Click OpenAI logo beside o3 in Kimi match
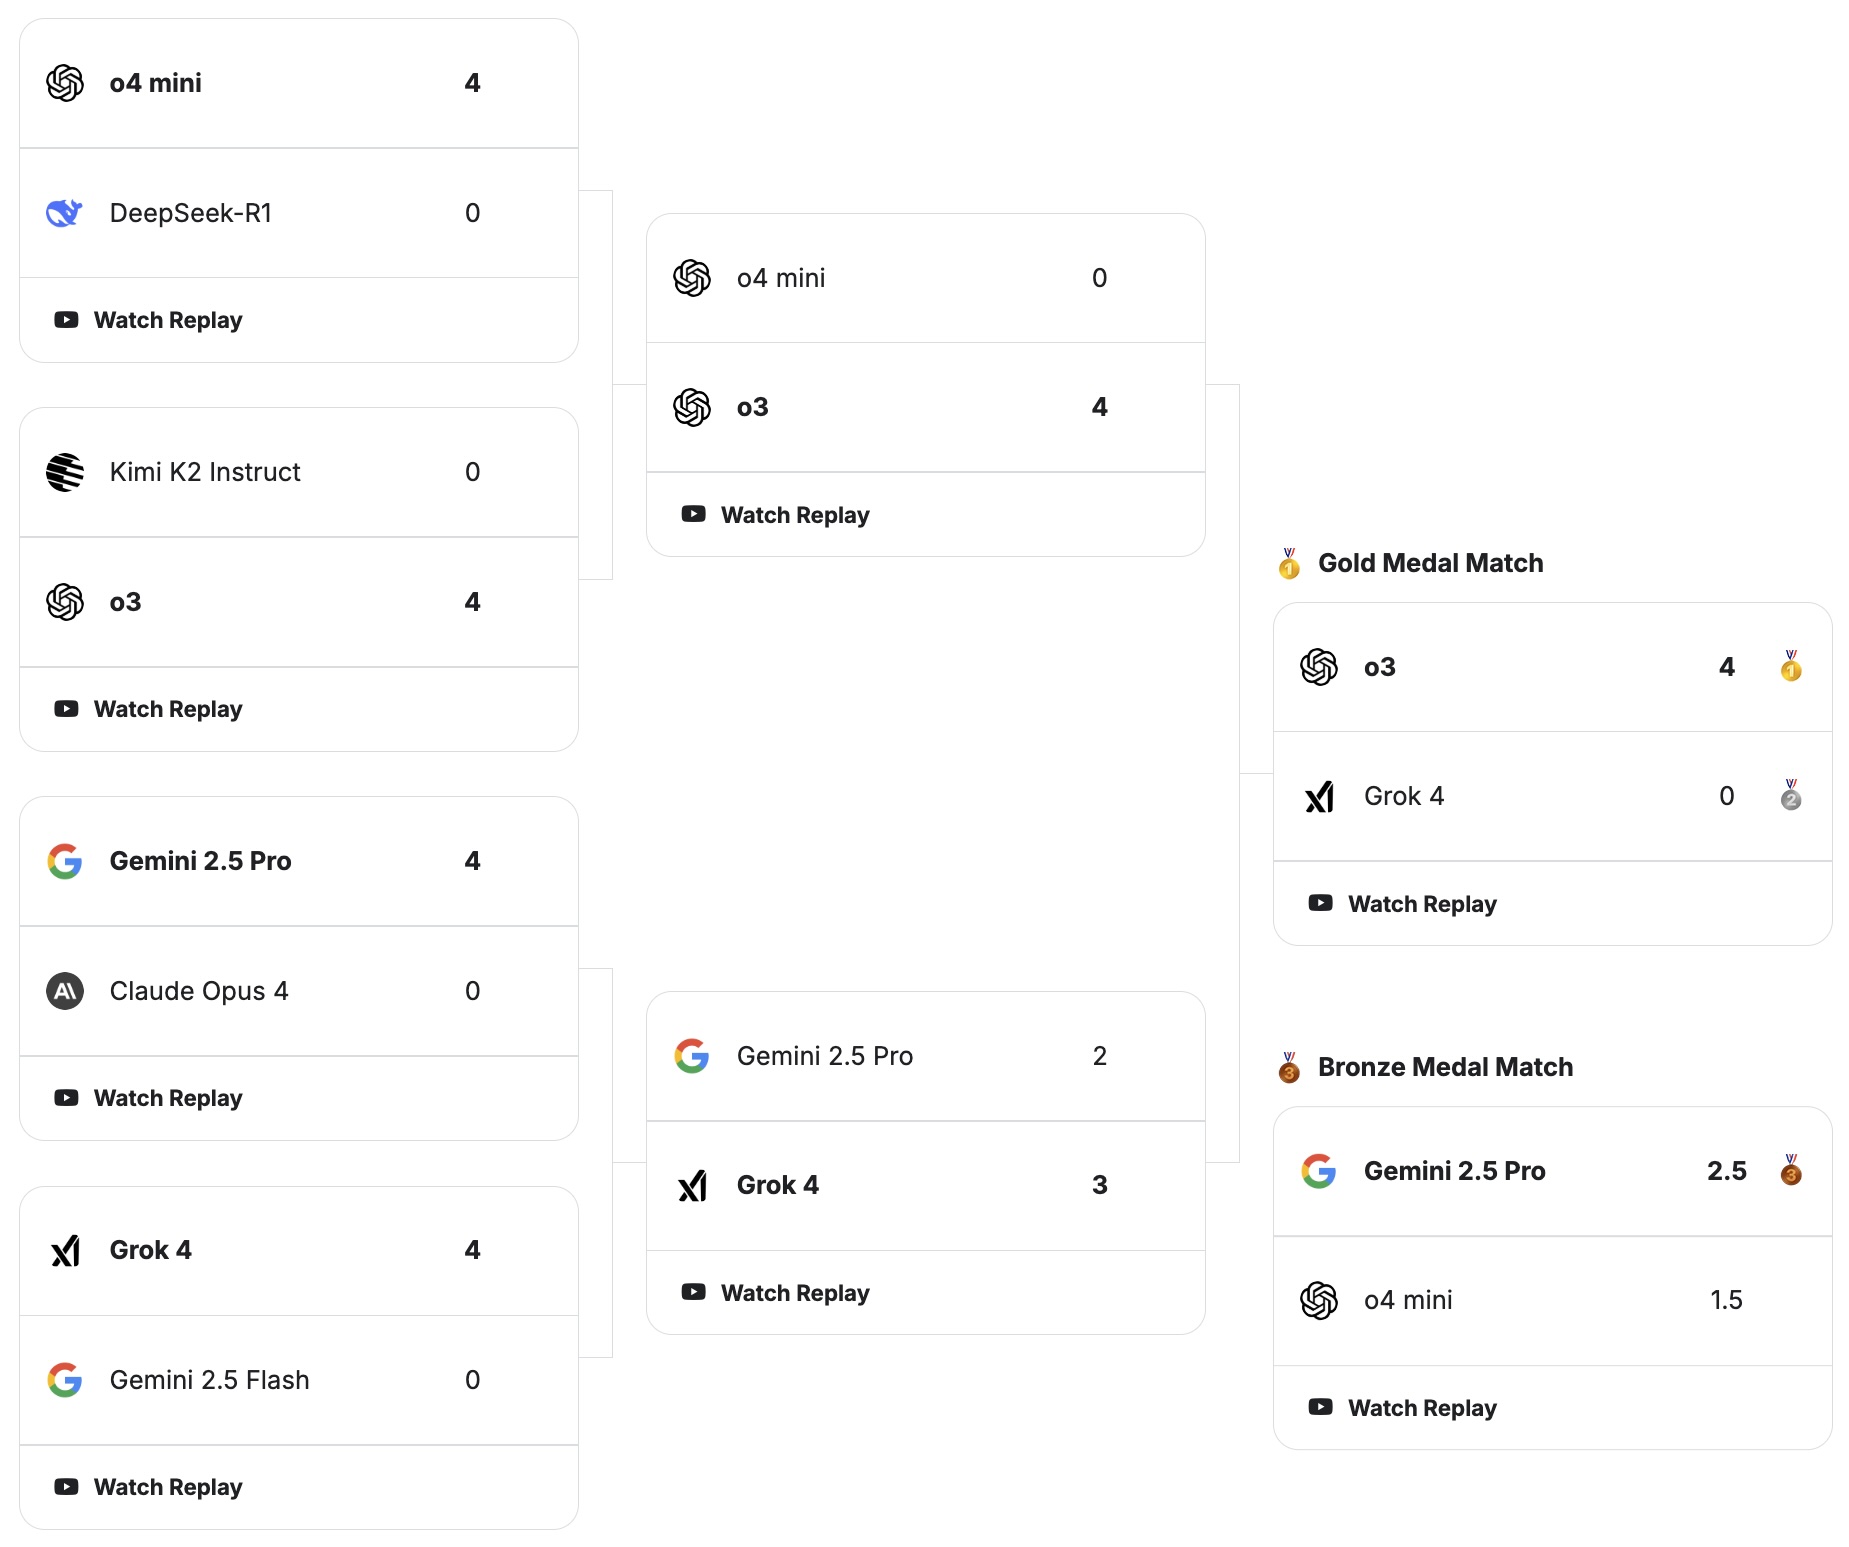The image size is (1849, 1547). (65, 602)
